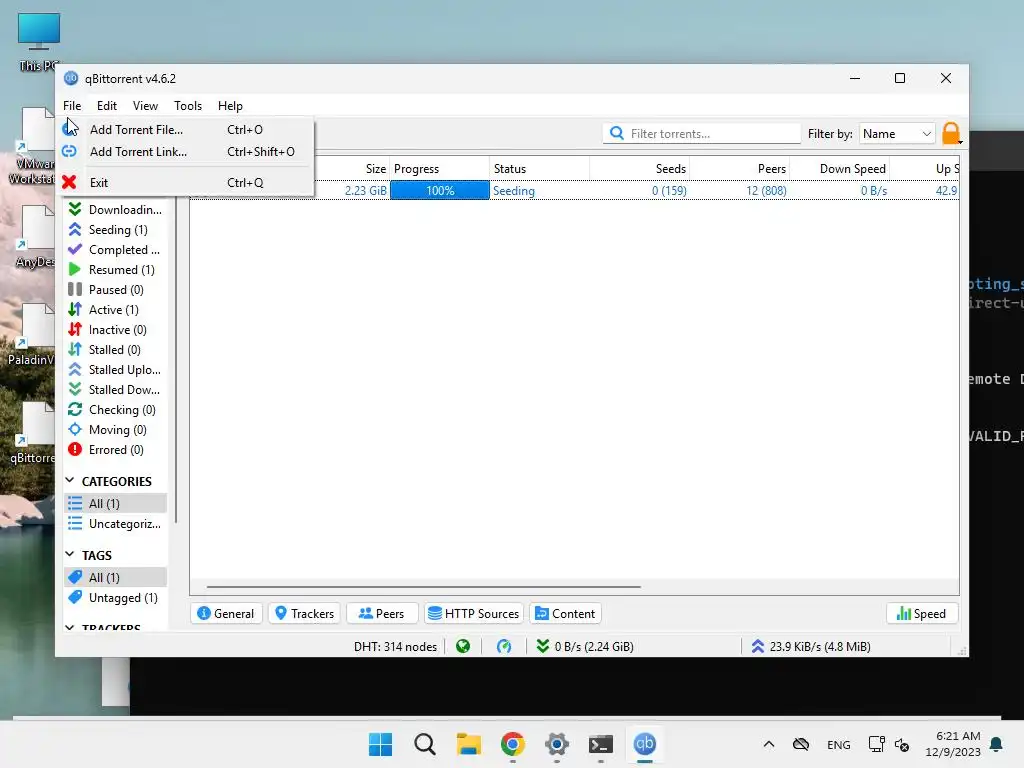Click the orange lock UI icon
Image resolution: width=1024 pixels, height=768 pixels.
click(952, 133)
